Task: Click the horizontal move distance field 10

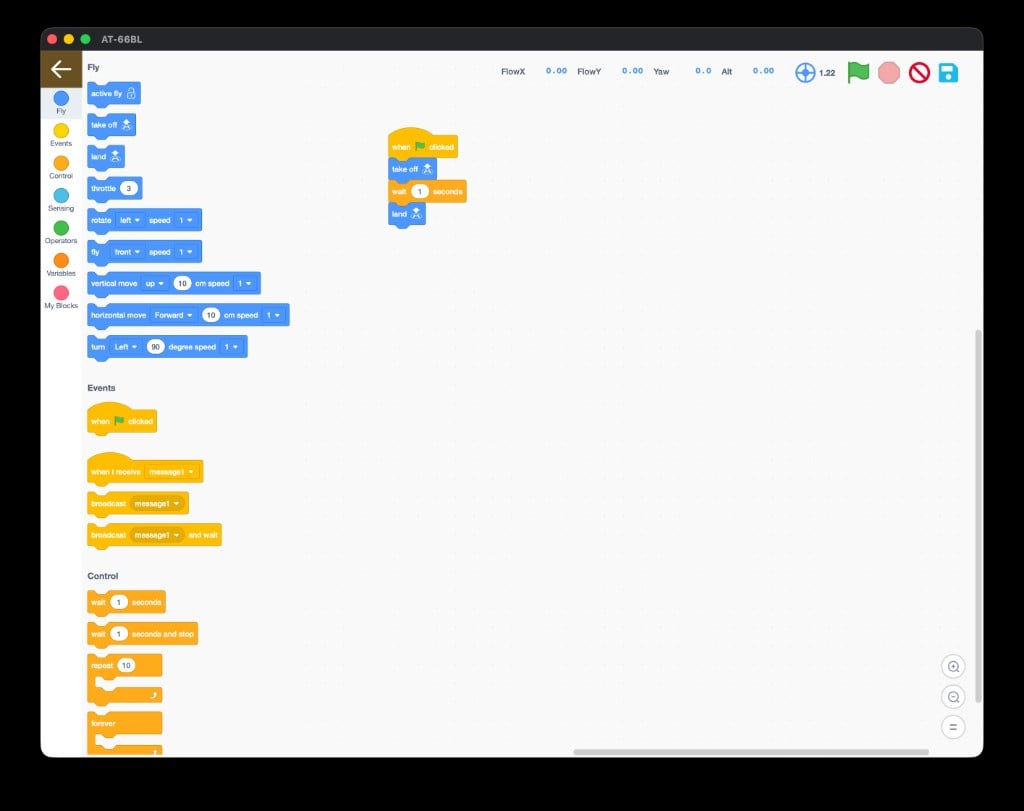Action: (x=210, y=315)
